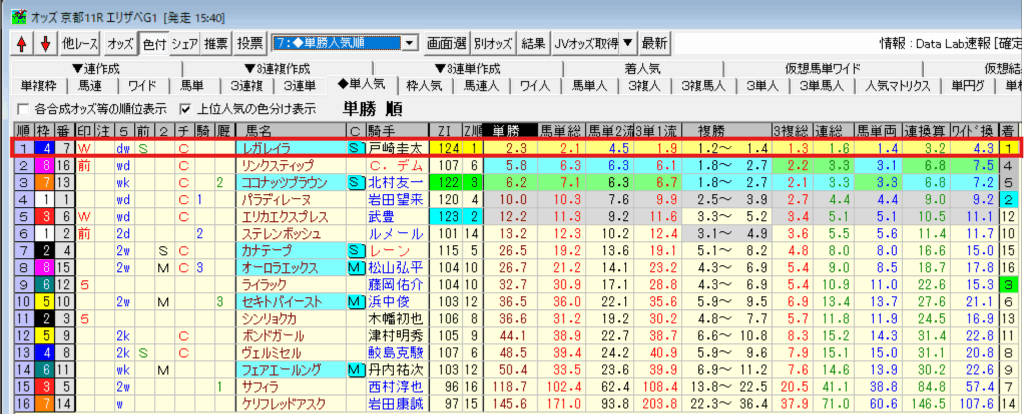Click the orange frame 7 cell for ココナッツブラウン
Image resolution: width=1024 pixels, height=414 pixels.
click(x=44, y=182)
